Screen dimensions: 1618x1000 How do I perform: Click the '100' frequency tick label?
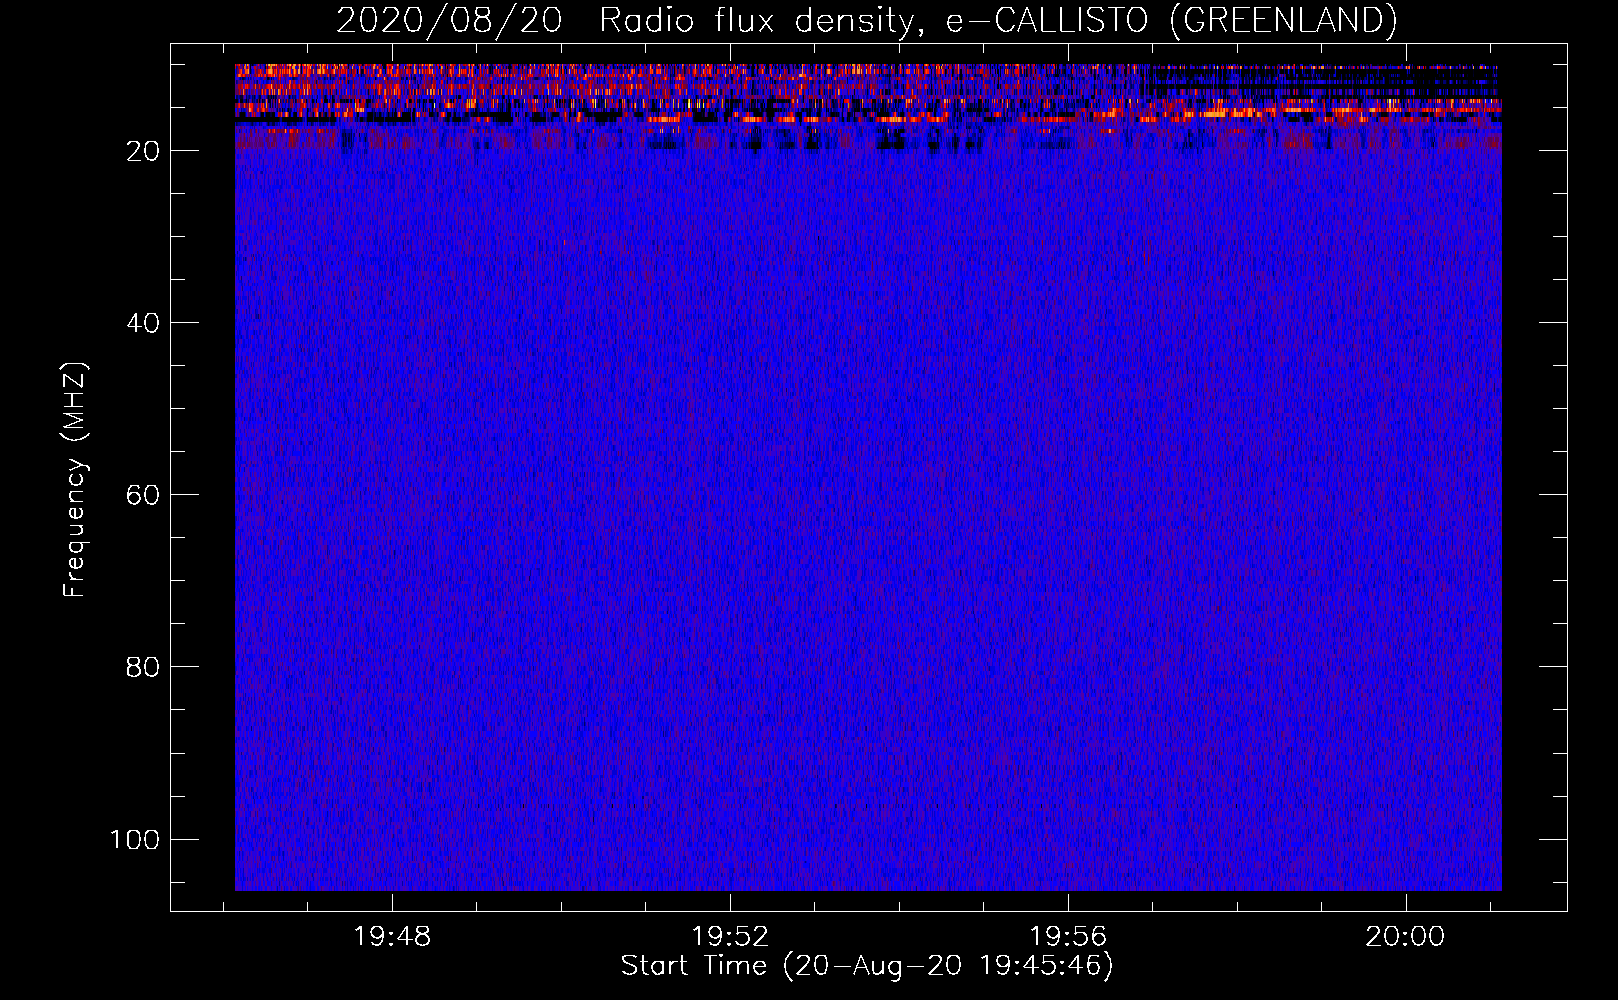pos(135,839)
